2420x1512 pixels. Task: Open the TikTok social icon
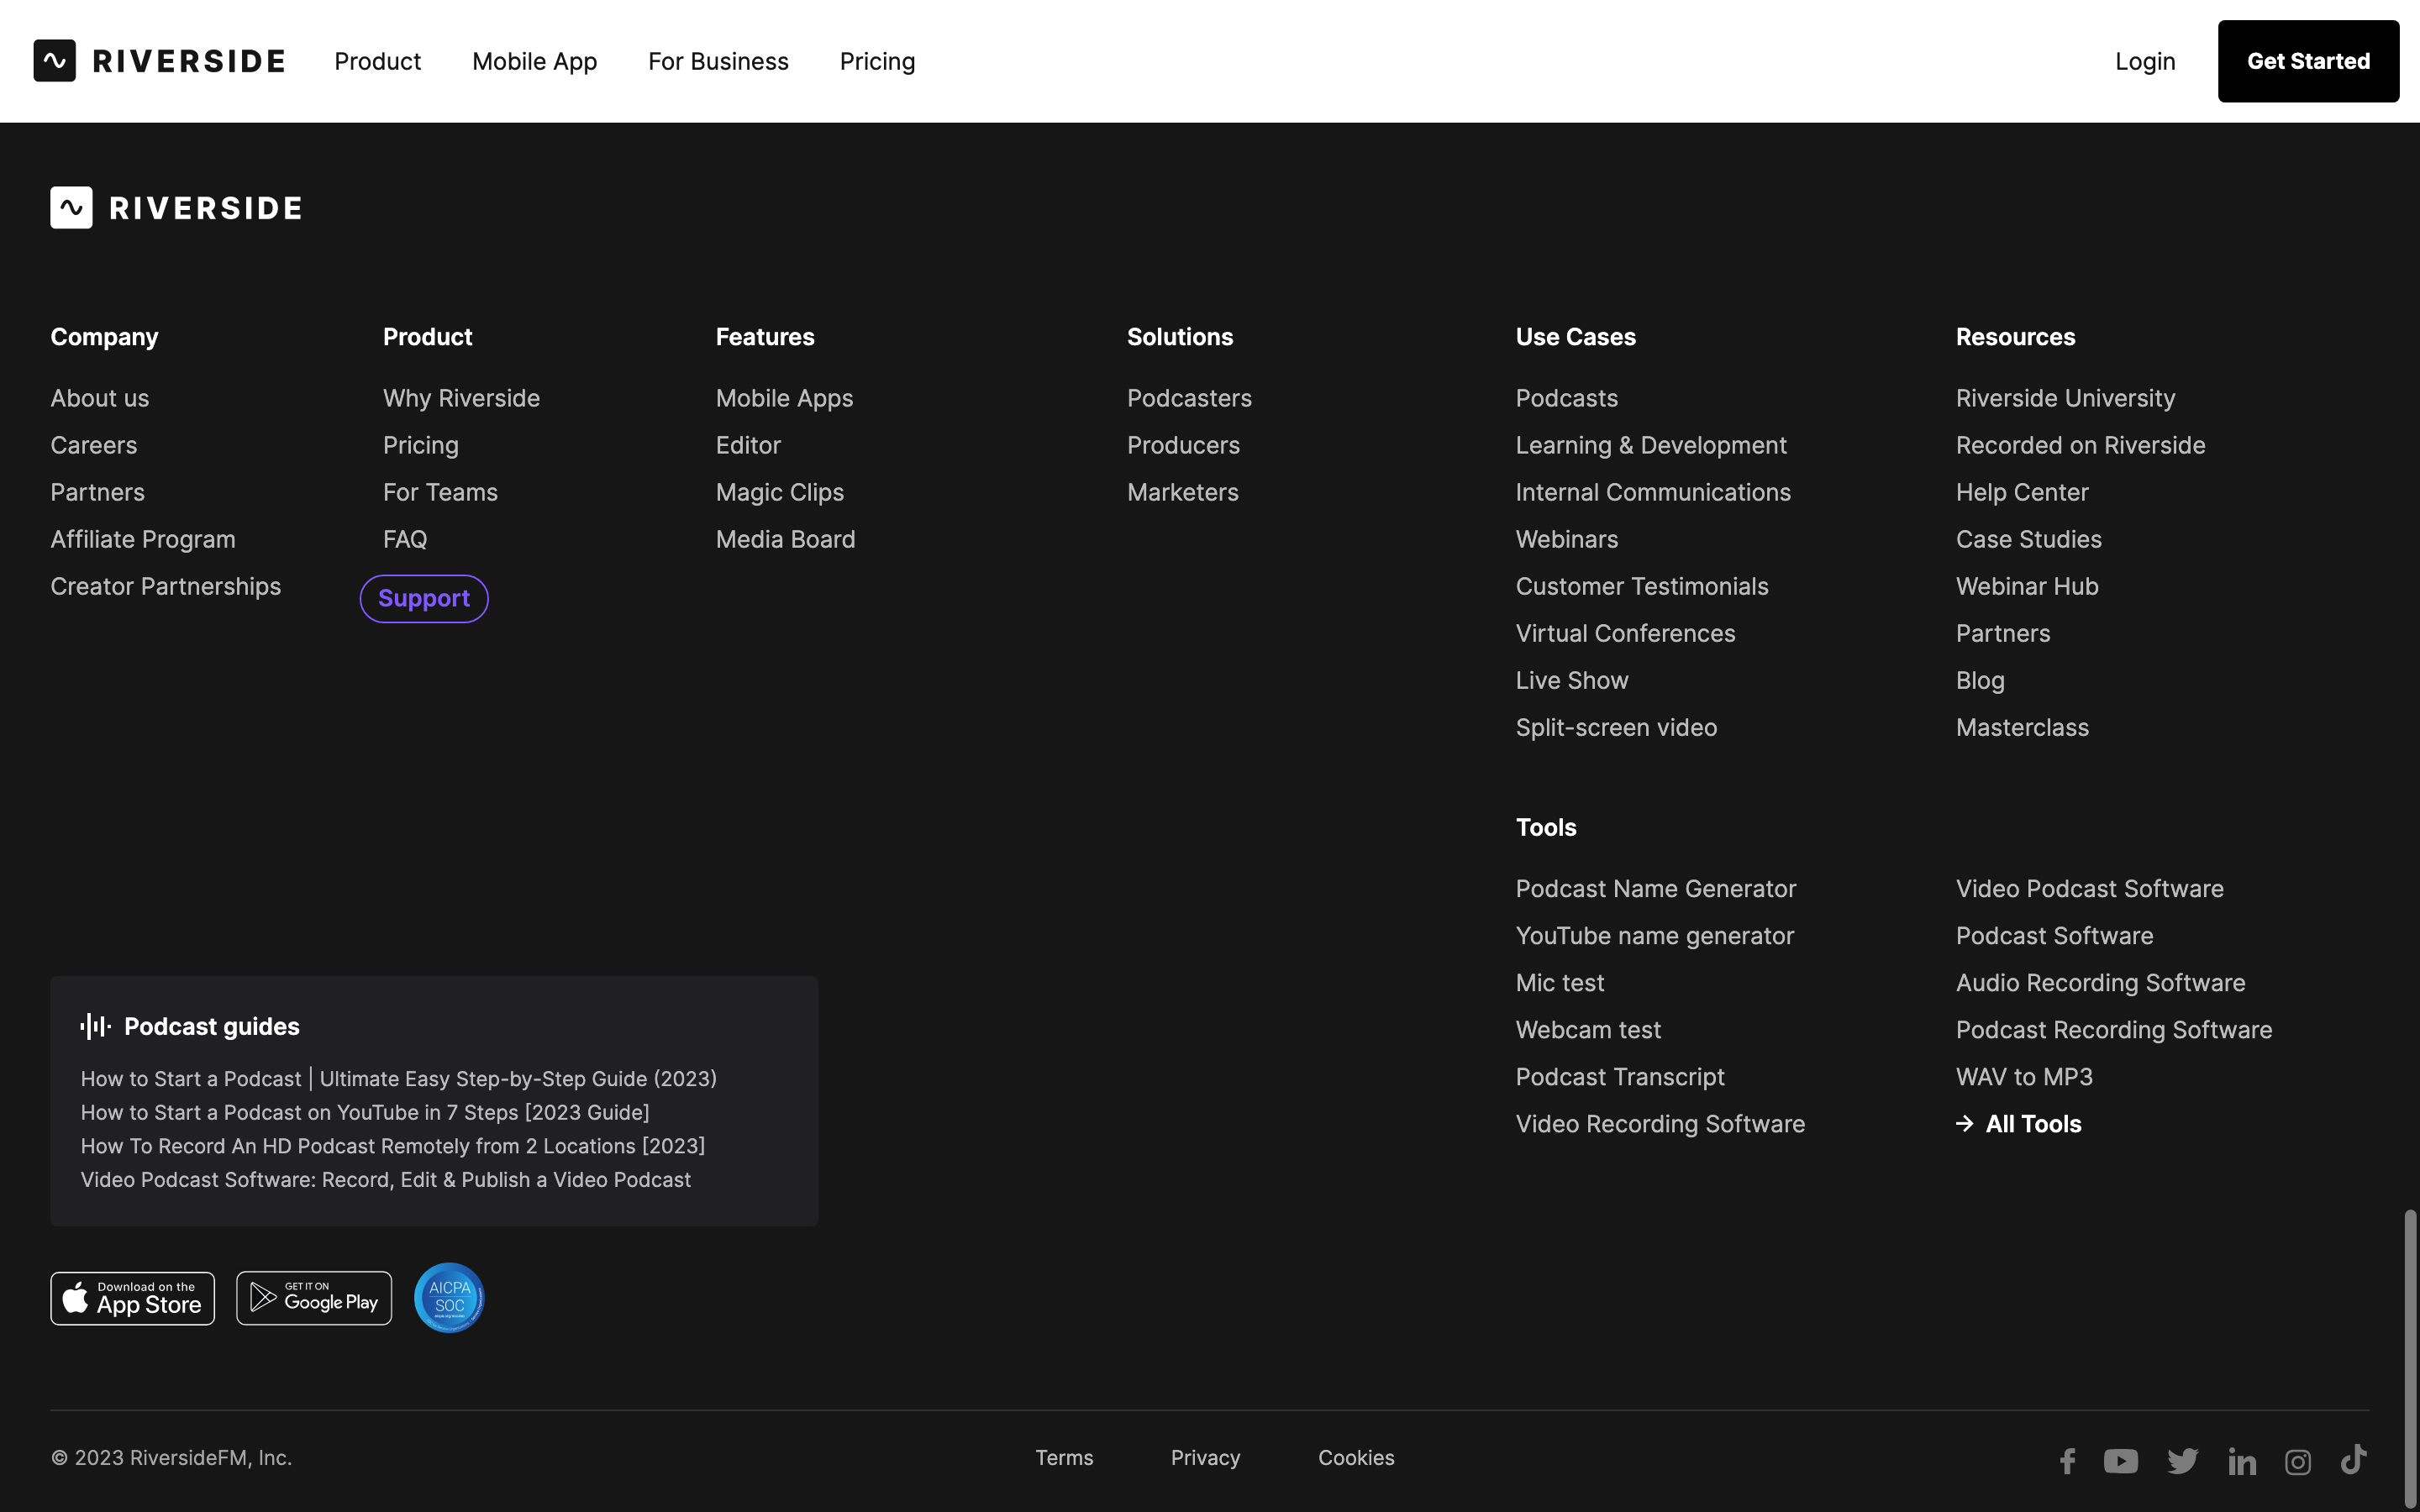(x=2353, y=1459)
